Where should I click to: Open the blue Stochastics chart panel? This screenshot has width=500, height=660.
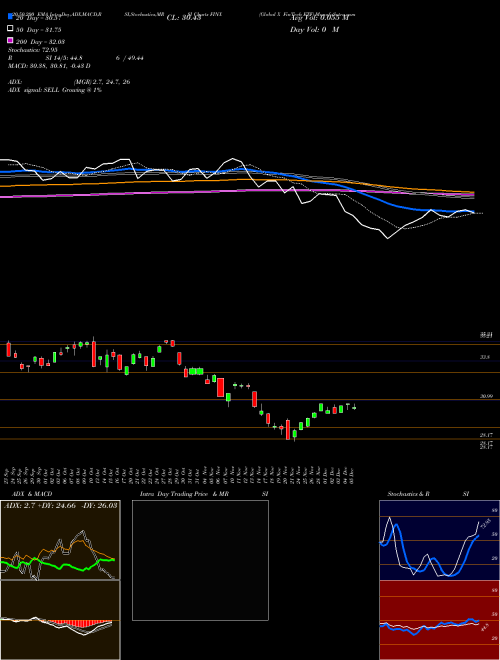pos(439,540)
